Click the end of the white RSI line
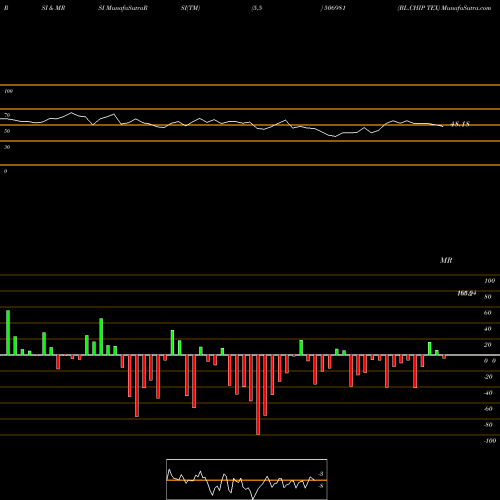500x500 pixels. pyautogui.click(x=443, y=126)
